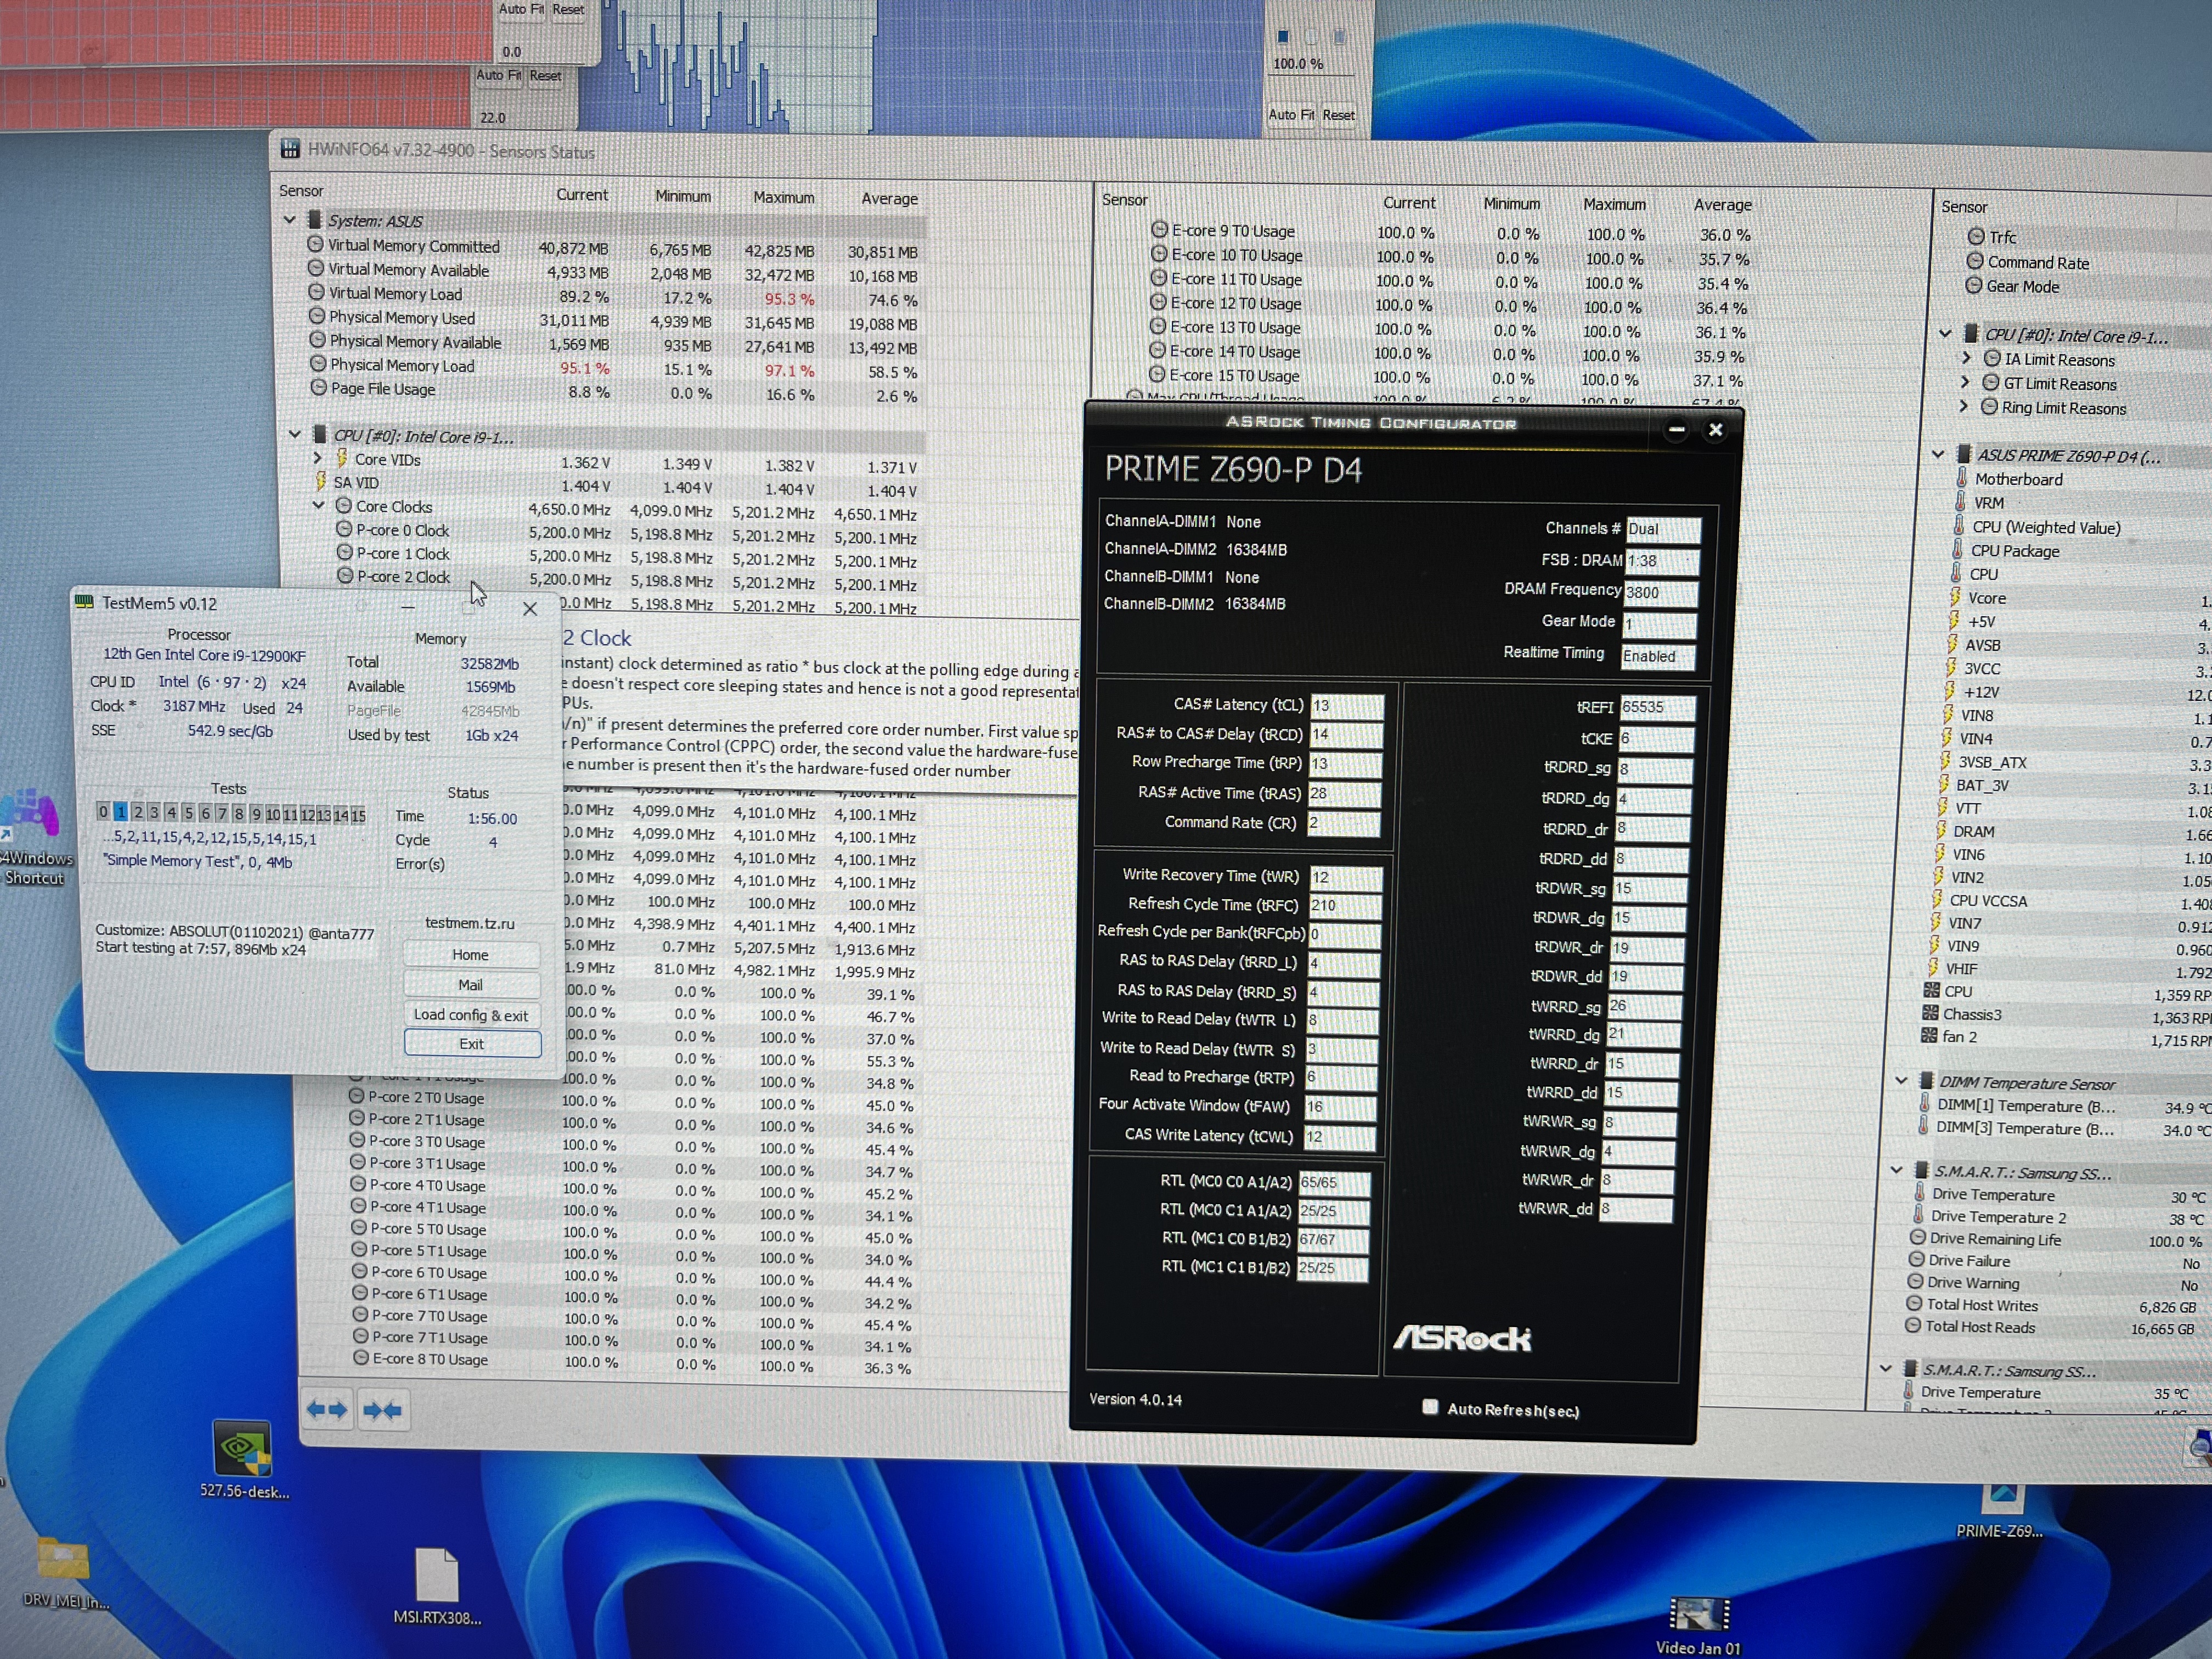Click the sensor icon beside Page File Usage
The width and height of the screenshot is (2212, 1659).
(318, 387)
